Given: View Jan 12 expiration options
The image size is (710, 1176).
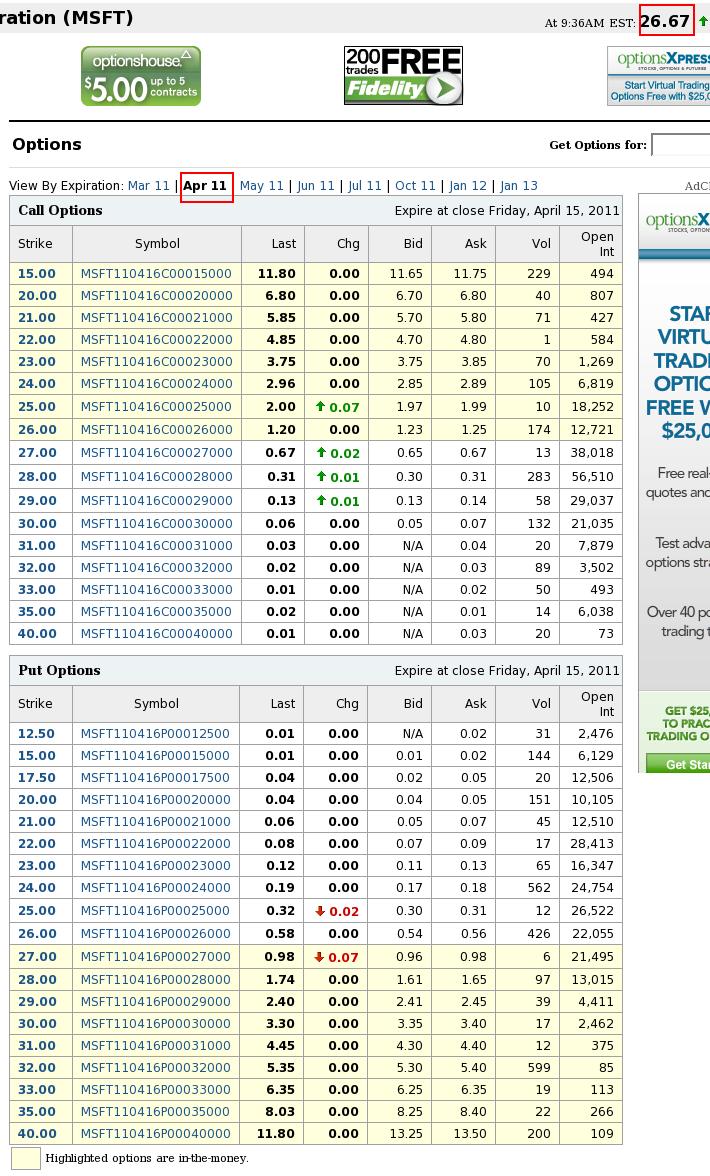Looking at the screenshot, I should click(x=468, y=186).
